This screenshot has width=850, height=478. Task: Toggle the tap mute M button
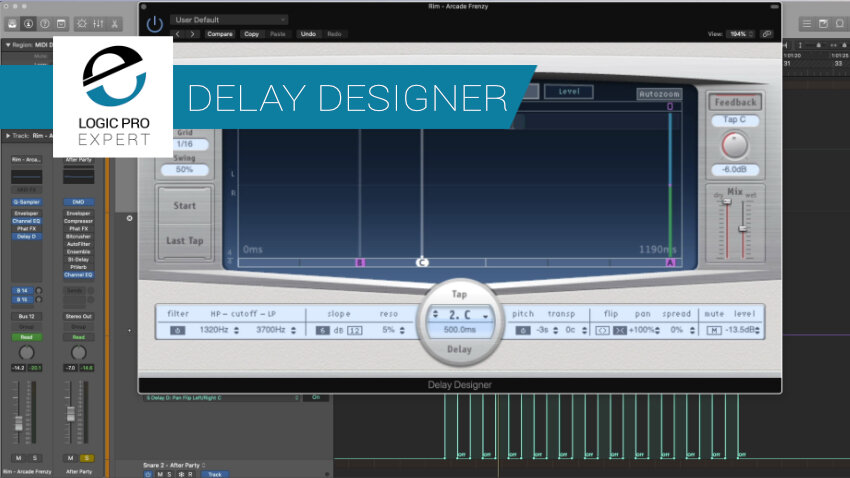(x=714, y=330)
